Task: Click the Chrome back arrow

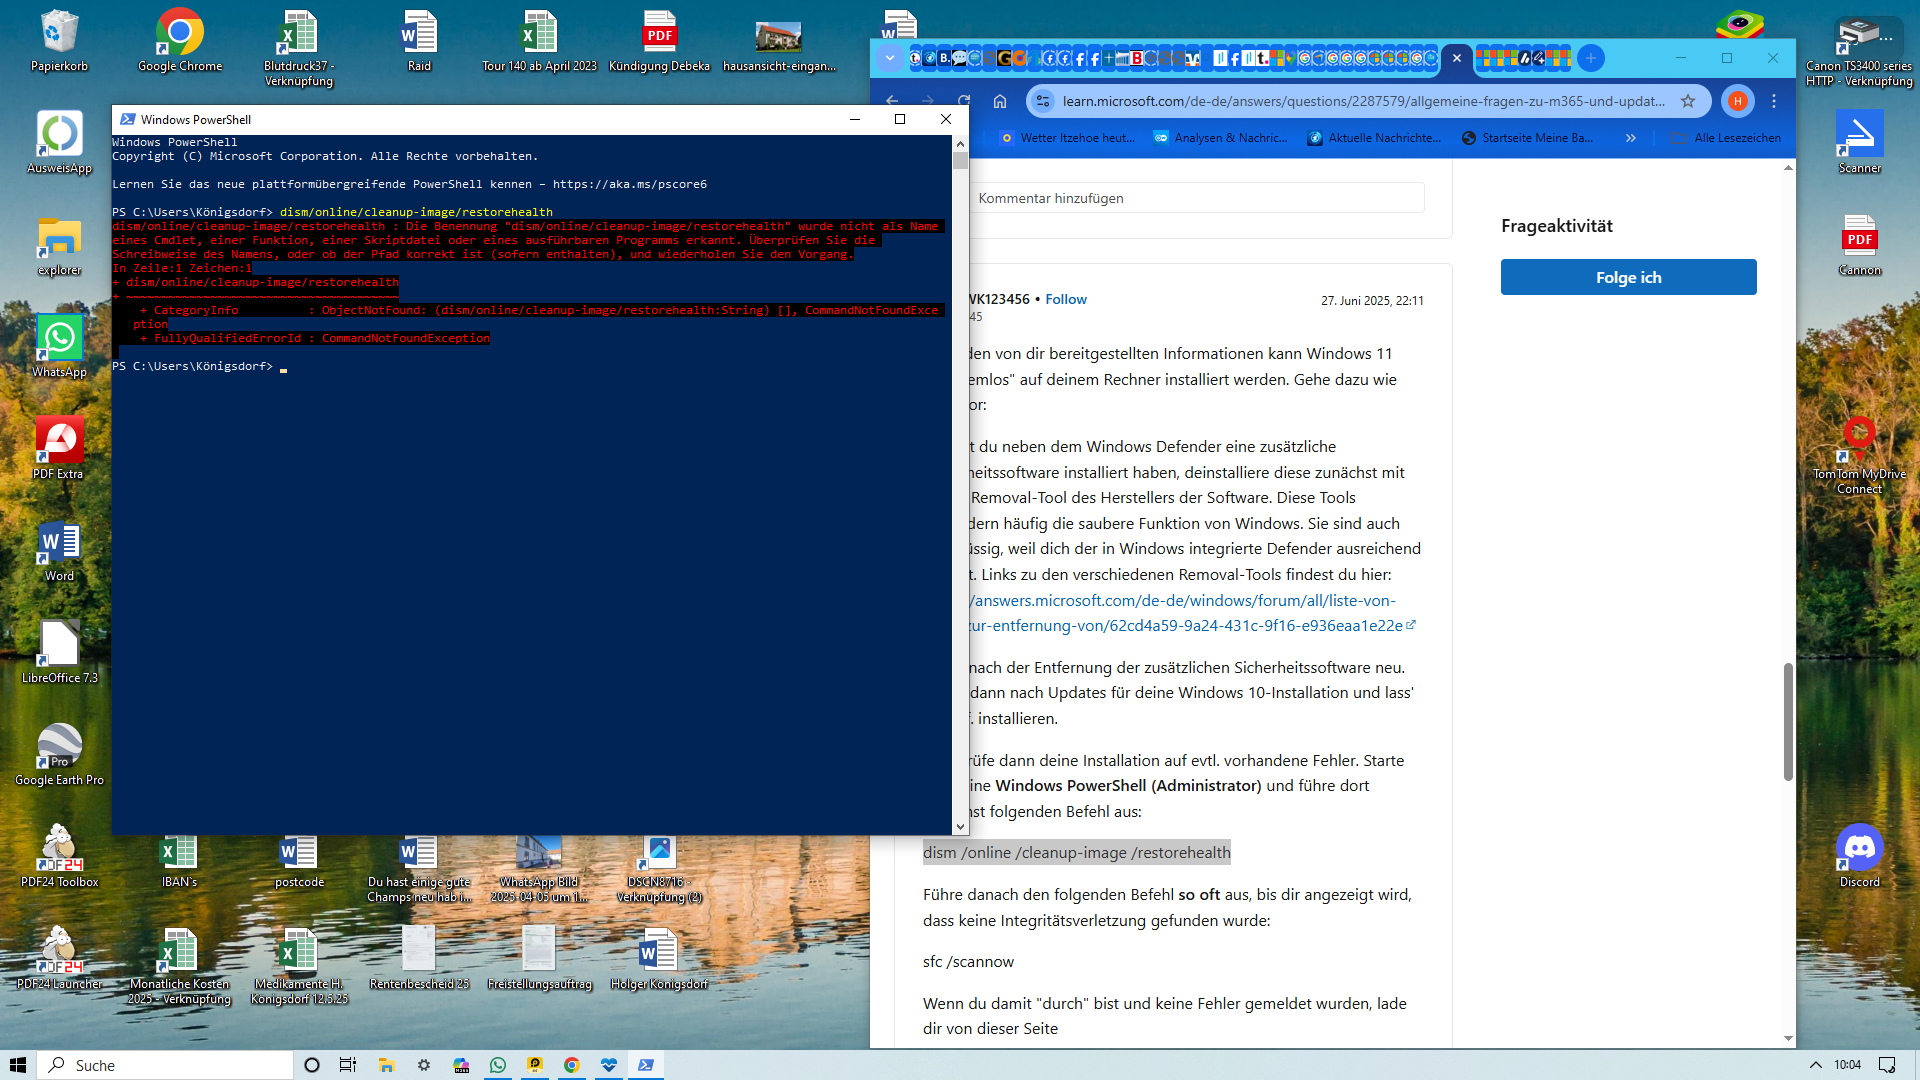Action: click(x=892, y=101)
